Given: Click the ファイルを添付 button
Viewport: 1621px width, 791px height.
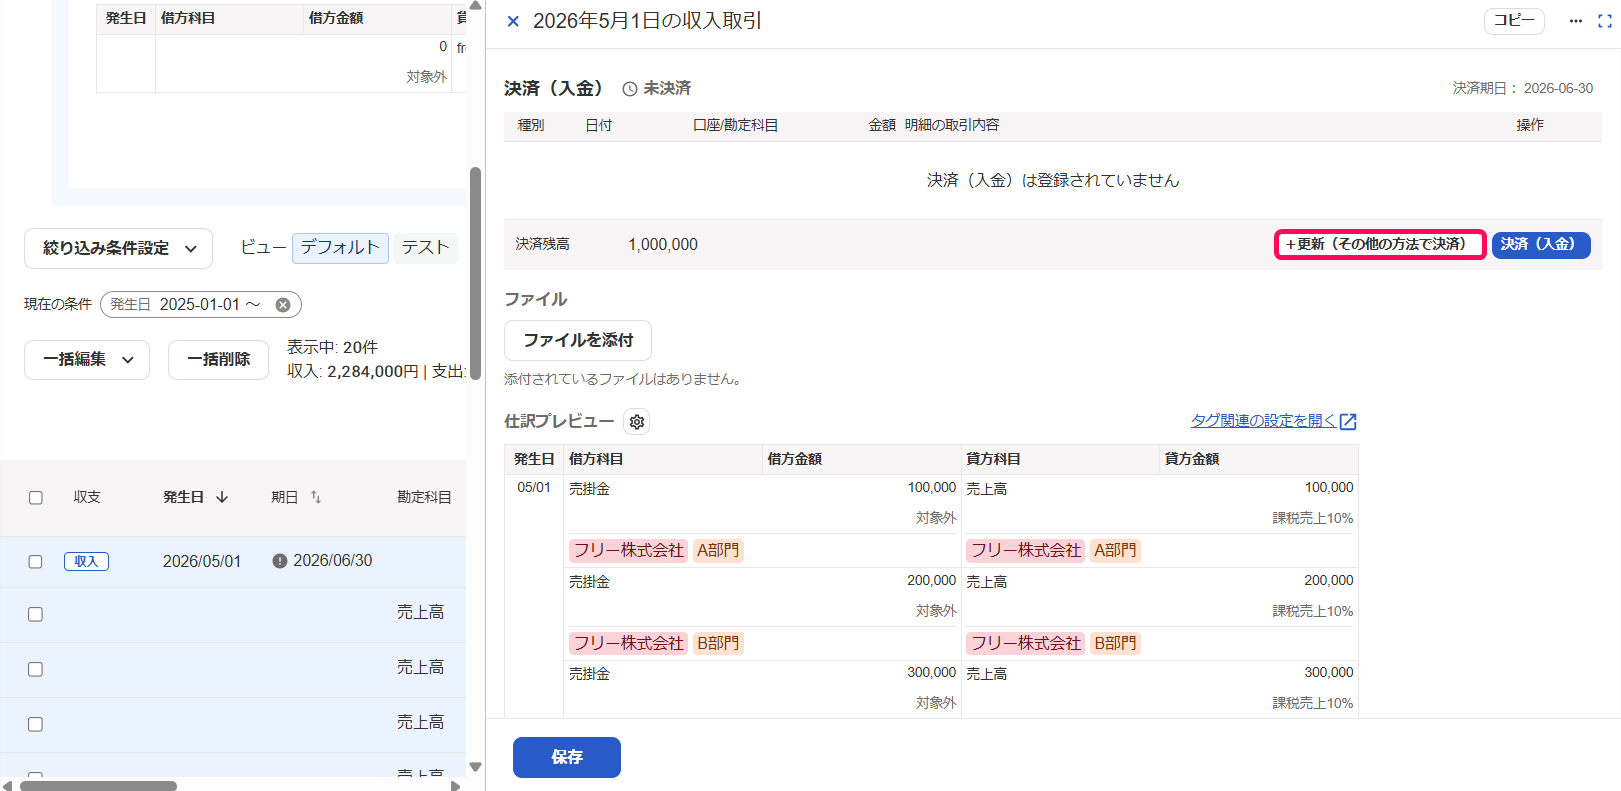Looking at the screenshot, I should 578,340.
